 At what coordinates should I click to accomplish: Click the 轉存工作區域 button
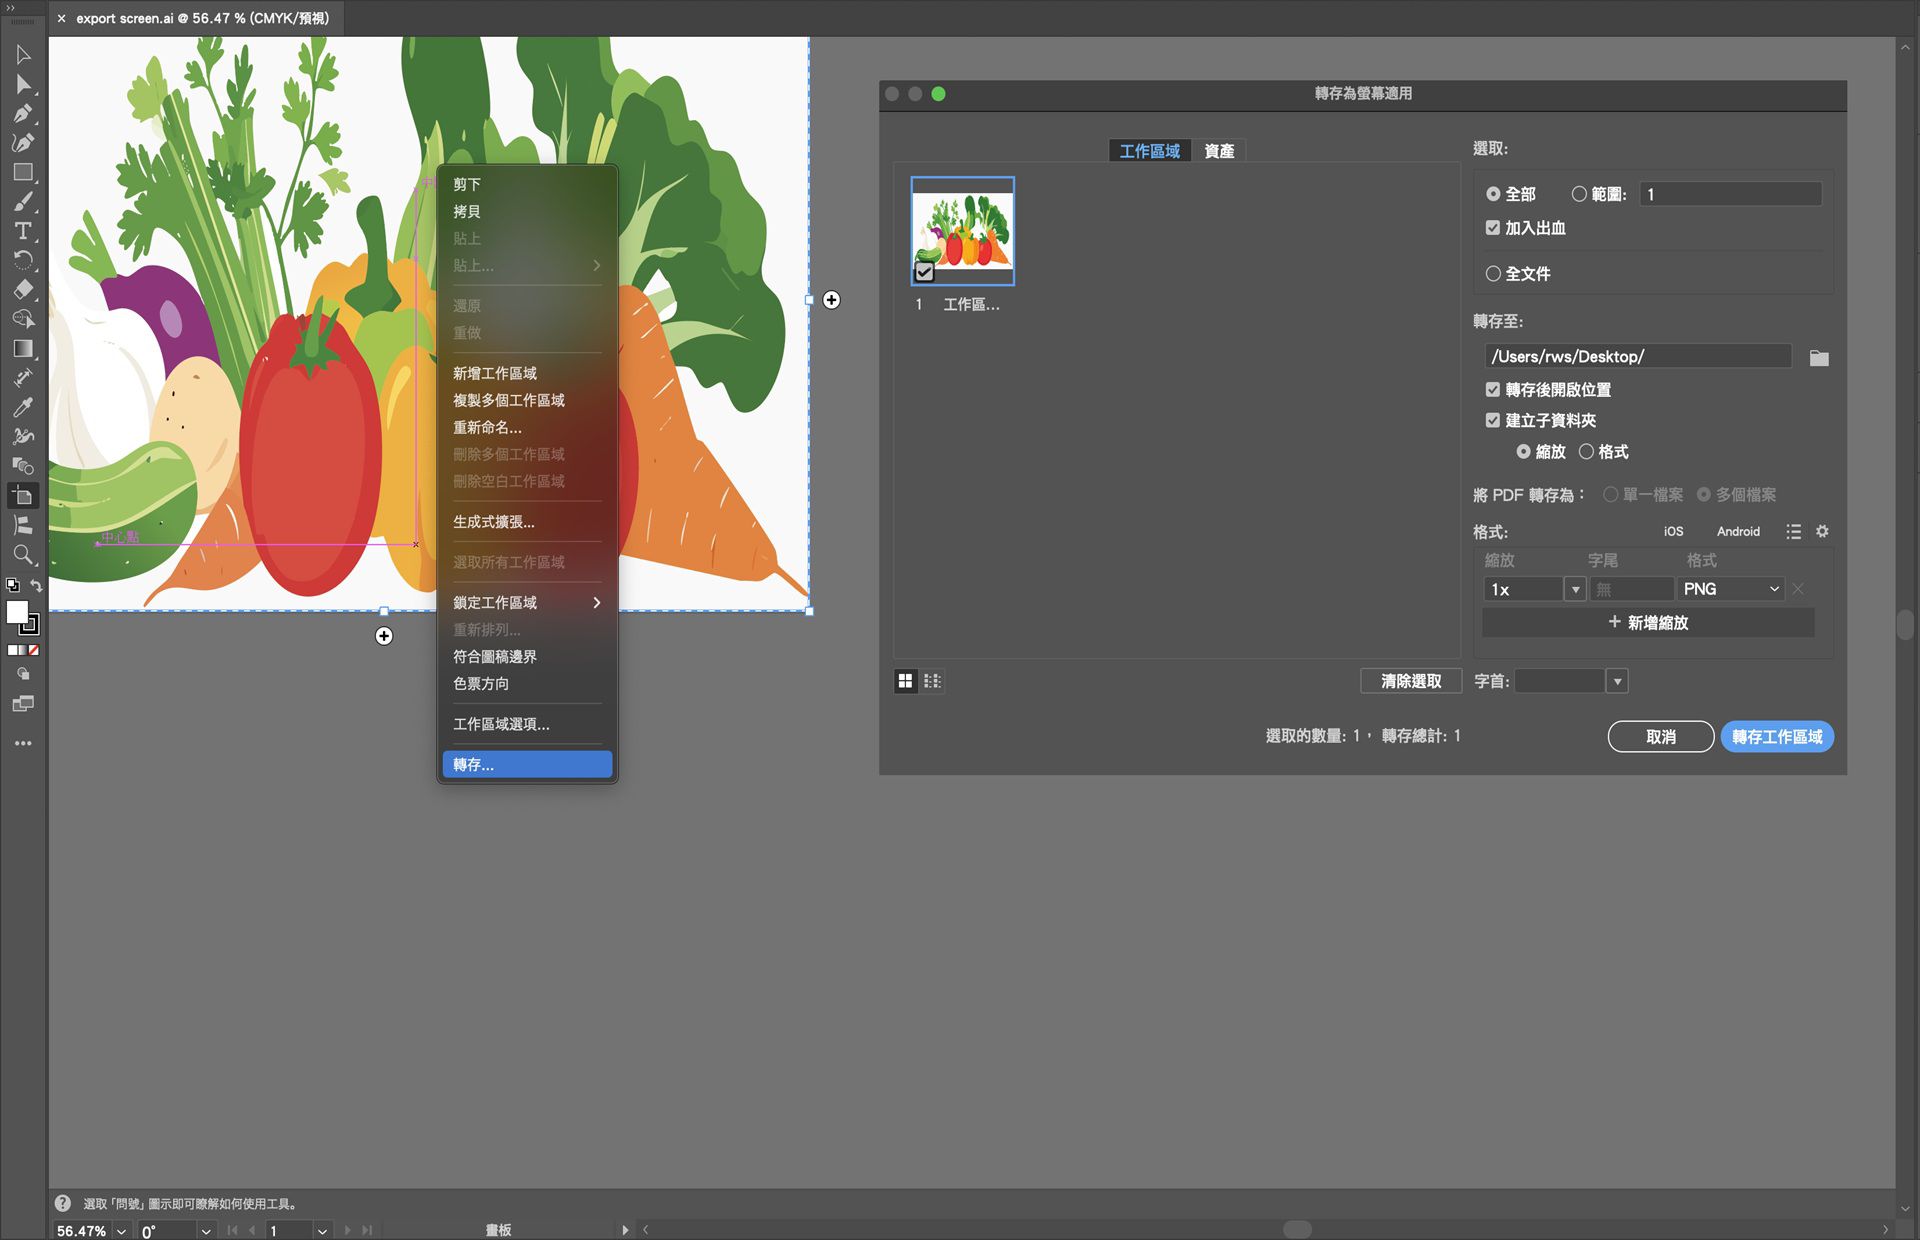[1777, 736]
